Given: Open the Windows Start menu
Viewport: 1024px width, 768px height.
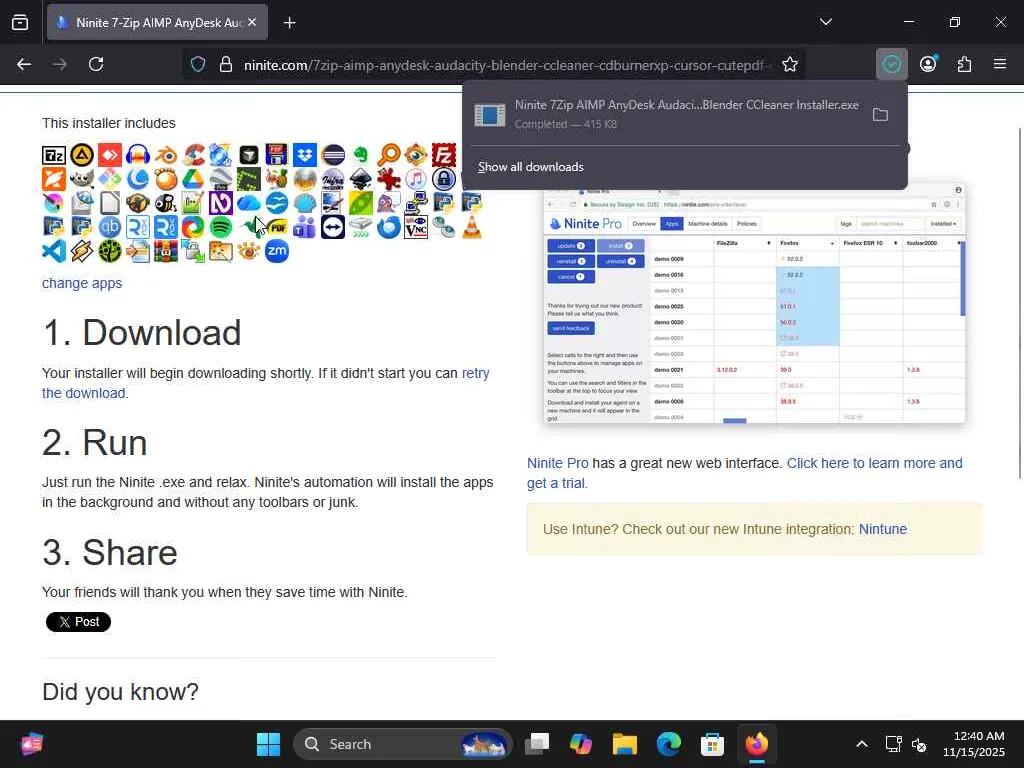Looking at the screenshot, I should pyautogui.click(x=268, y=744).
